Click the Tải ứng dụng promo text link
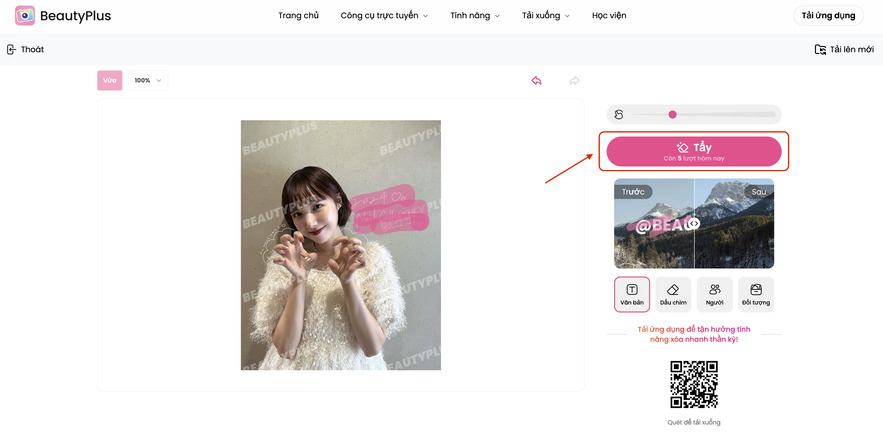This screenshot has height=439, width=883. (x=694, y=334)
